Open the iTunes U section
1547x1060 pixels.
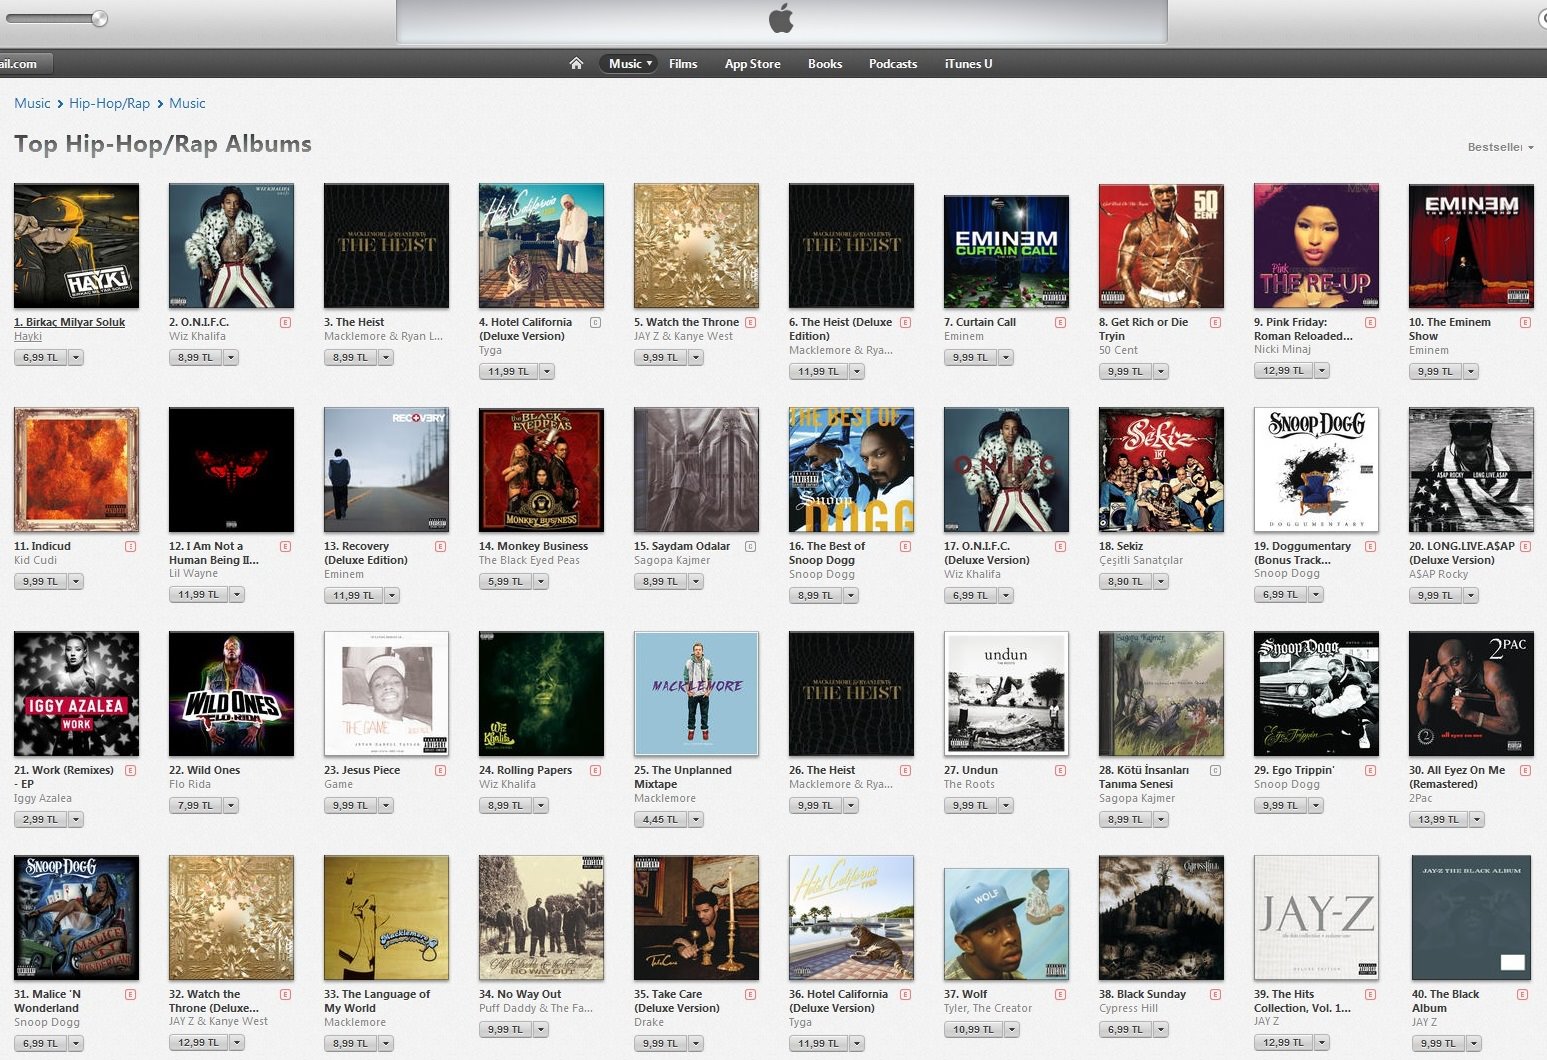click(968, 63)
